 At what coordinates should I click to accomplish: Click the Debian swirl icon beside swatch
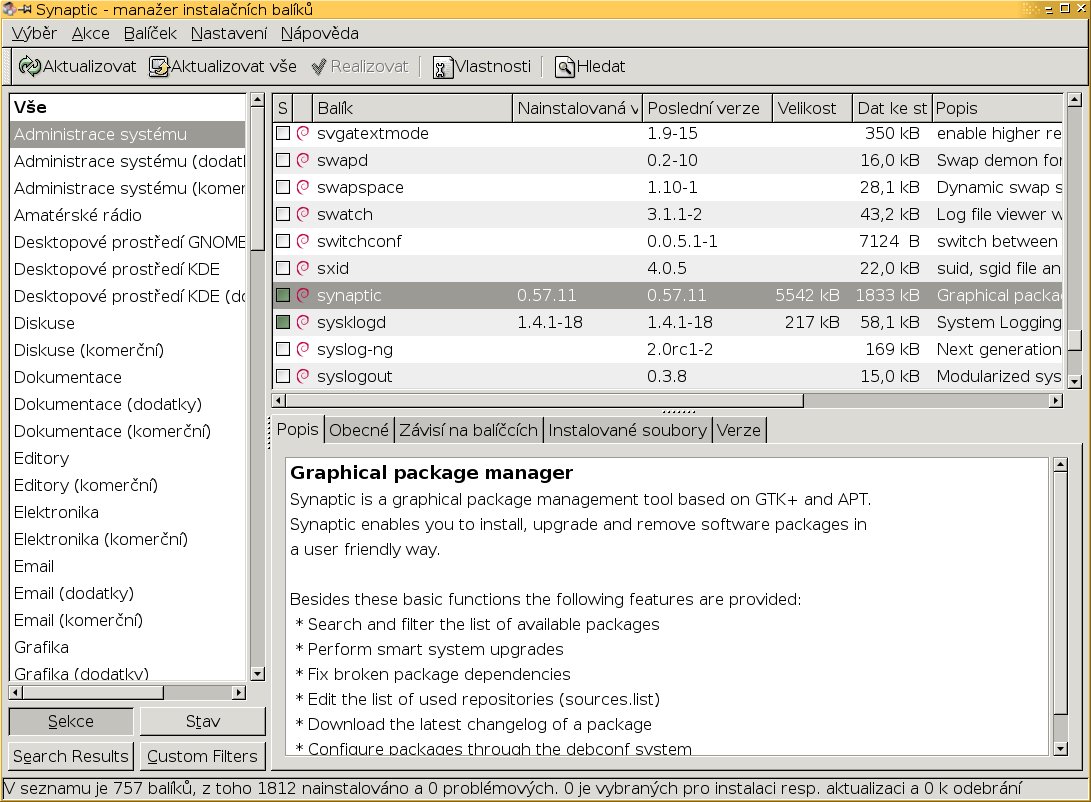click(303, 214)
